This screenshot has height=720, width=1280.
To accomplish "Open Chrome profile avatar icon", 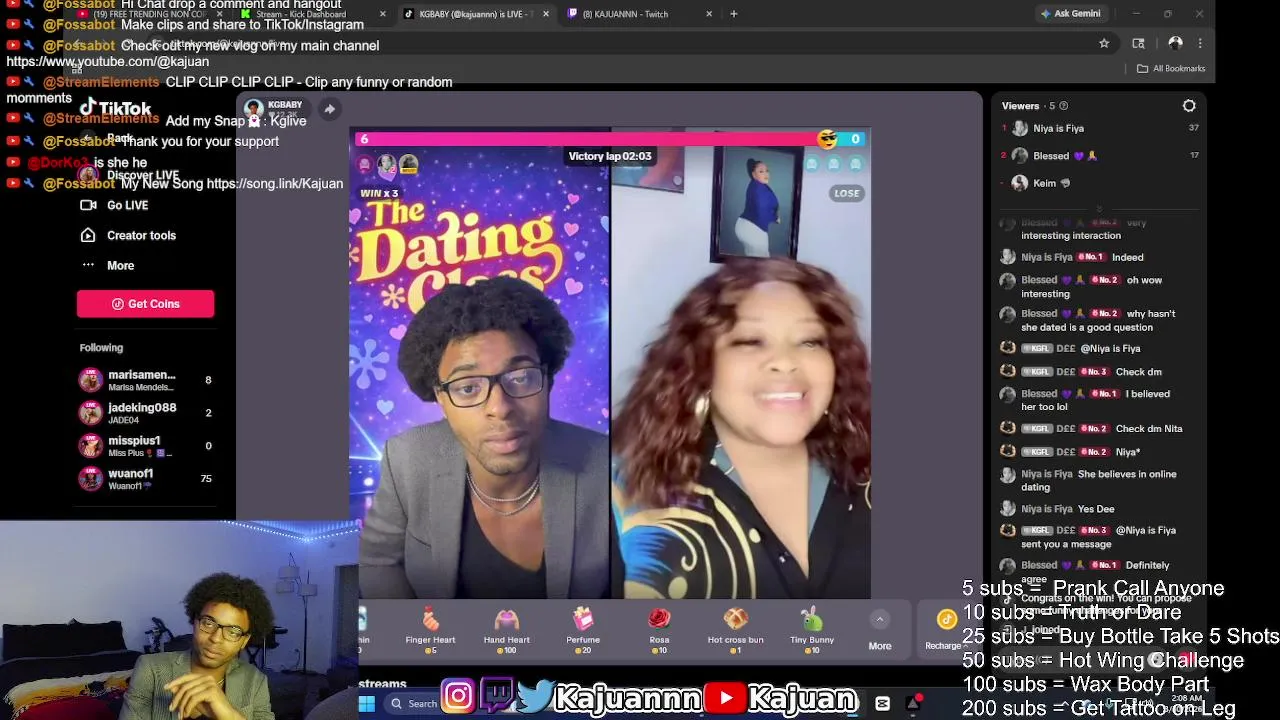I will [x=1175, y=43].
